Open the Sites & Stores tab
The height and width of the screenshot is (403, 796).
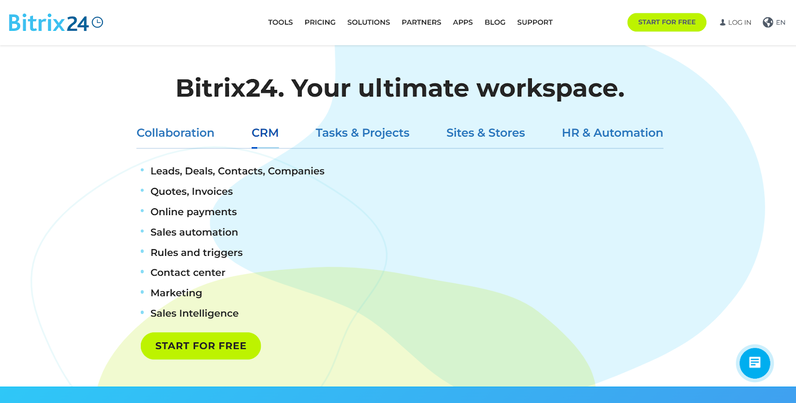[x=485, y=133]
